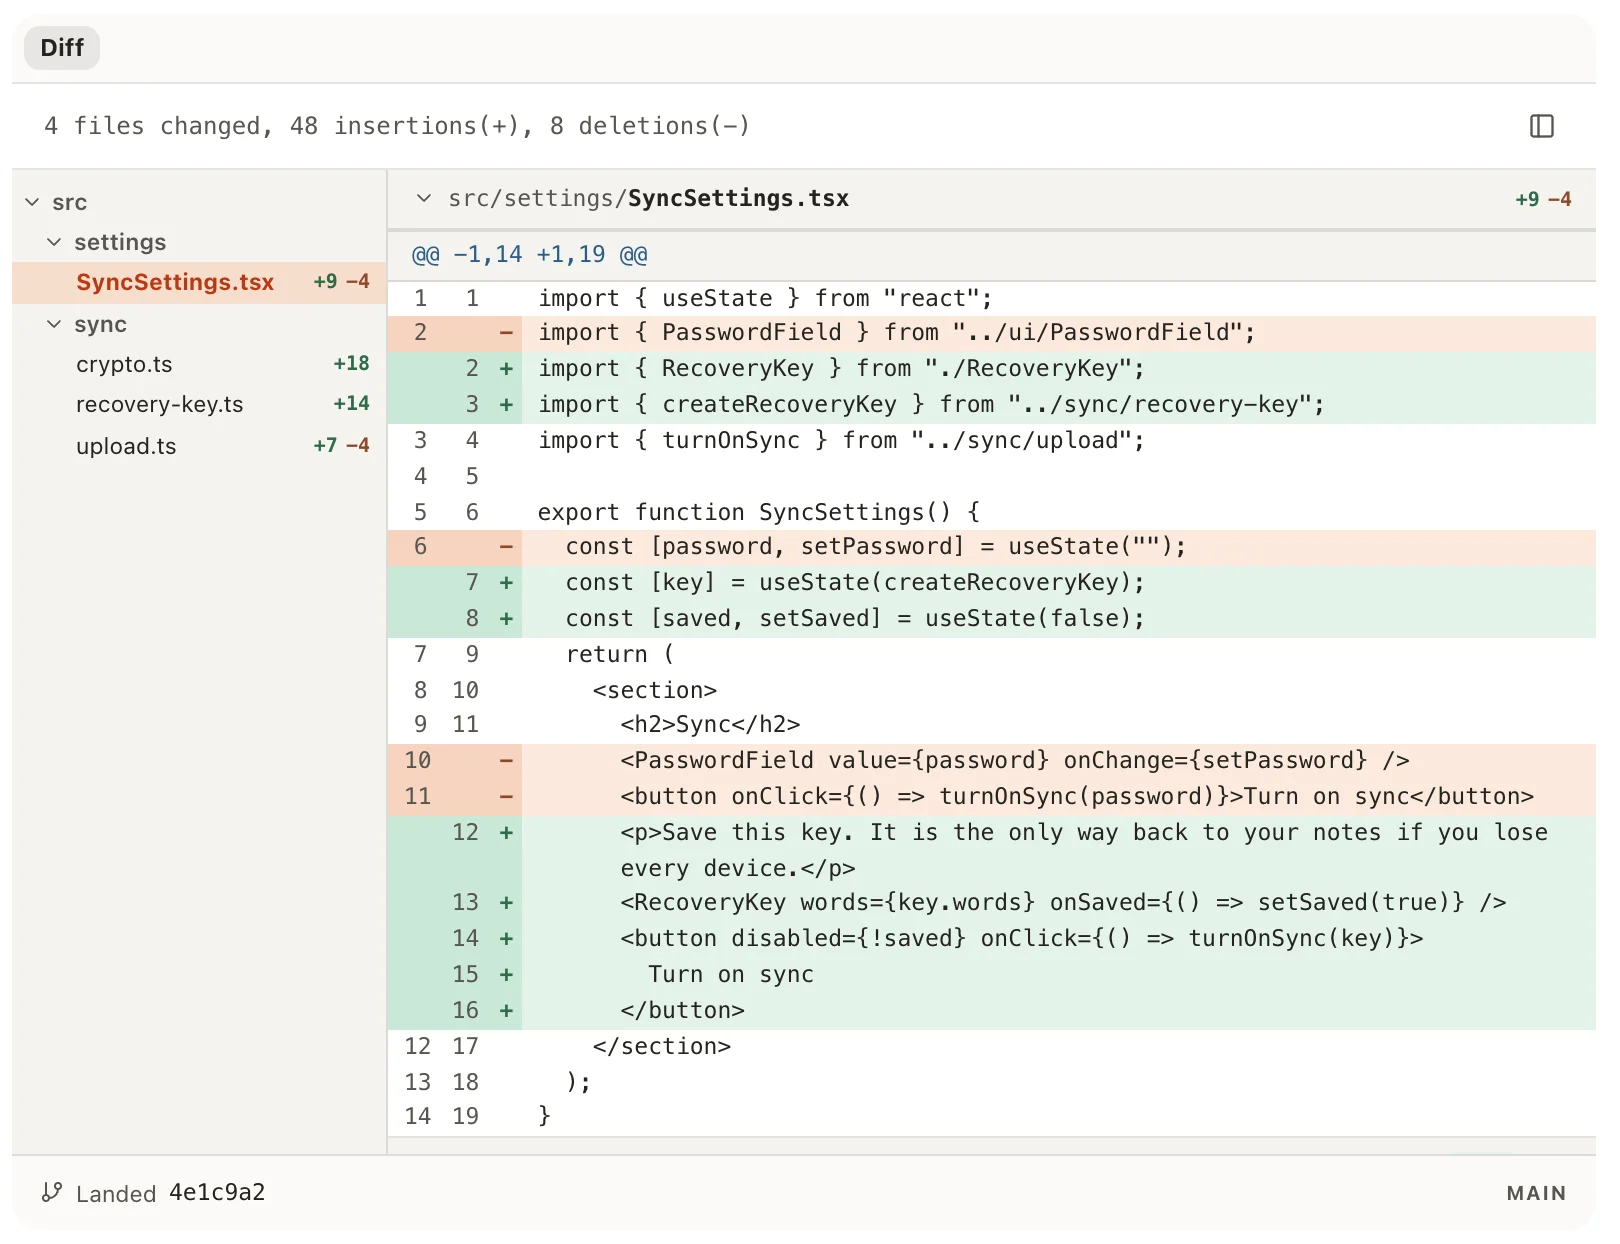Click the removed PasswordField import line

click(x=992, y=332)
